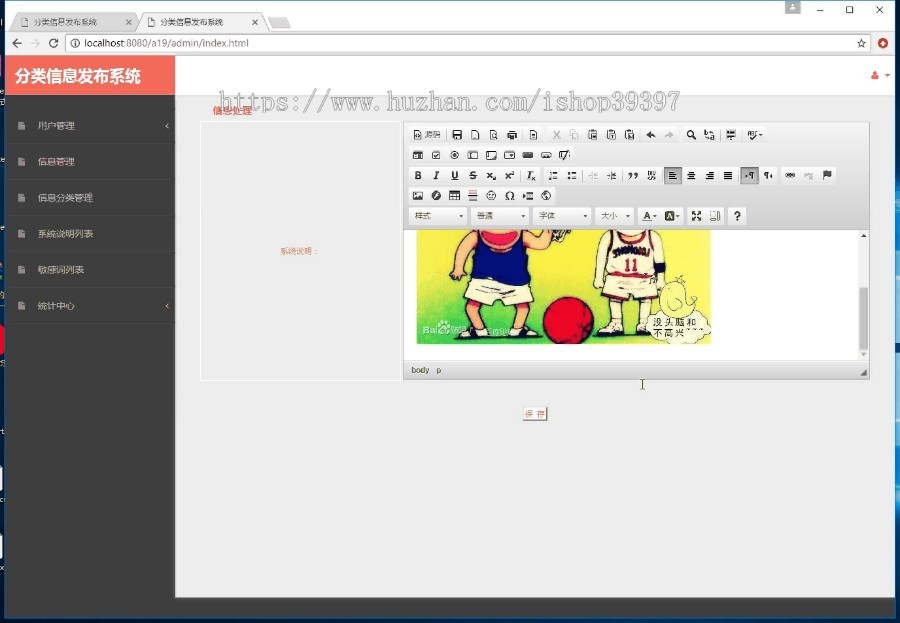This screenshot has height=623, width=900.
Task: Undo the last editor action
Action: [650, 135]
